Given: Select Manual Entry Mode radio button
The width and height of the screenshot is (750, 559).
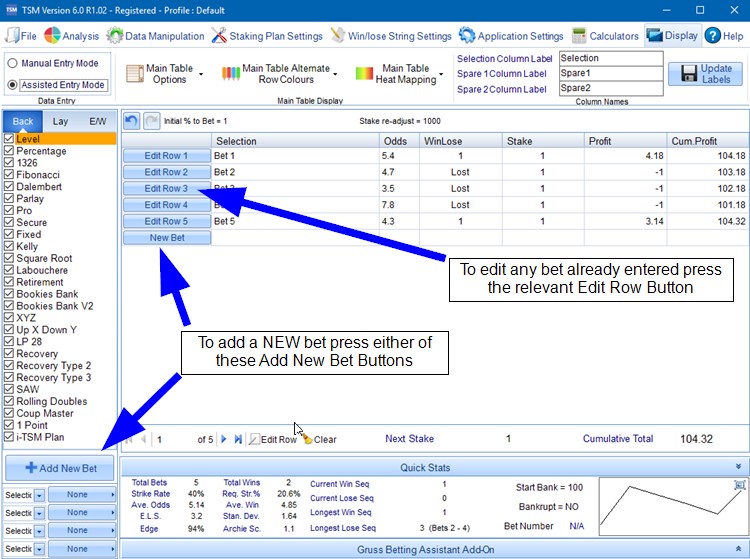Looking at the screenshot, I should tap(12, 63).
